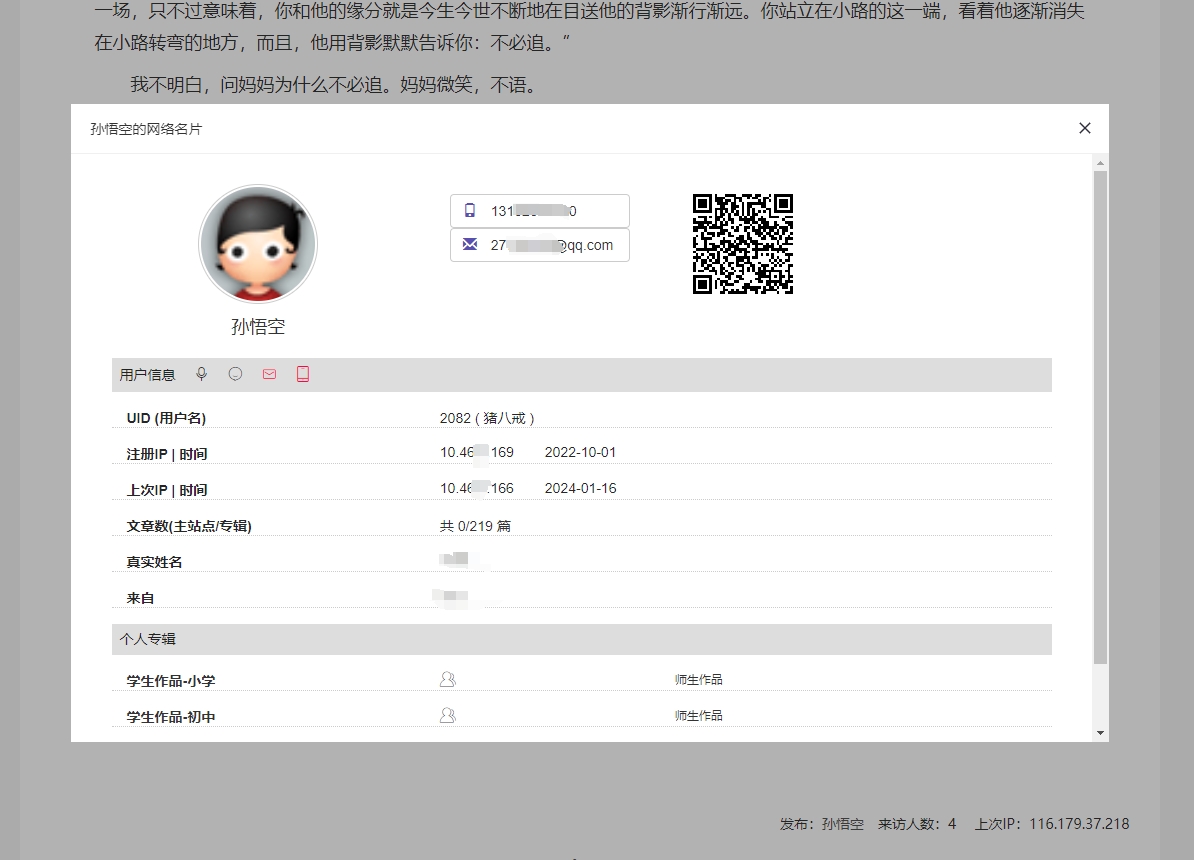Click the last login date 2024-01-16

[580, 488]
